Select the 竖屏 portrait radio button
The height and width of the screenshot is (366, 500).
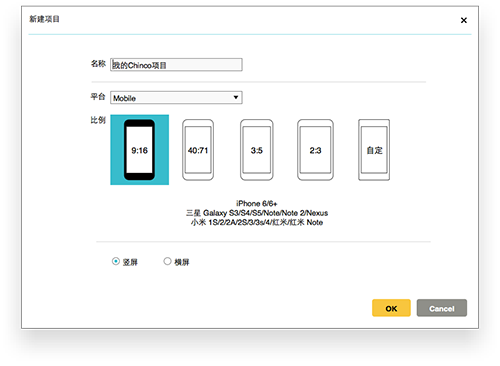point(116,261)
